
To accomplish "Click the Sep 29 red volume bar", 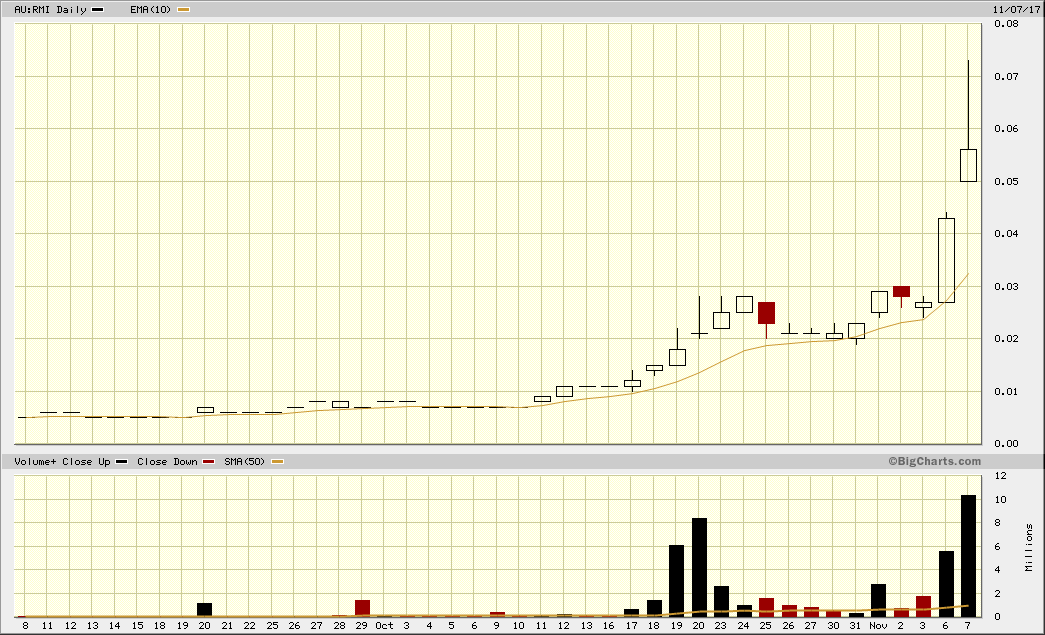I will point(362,608).
